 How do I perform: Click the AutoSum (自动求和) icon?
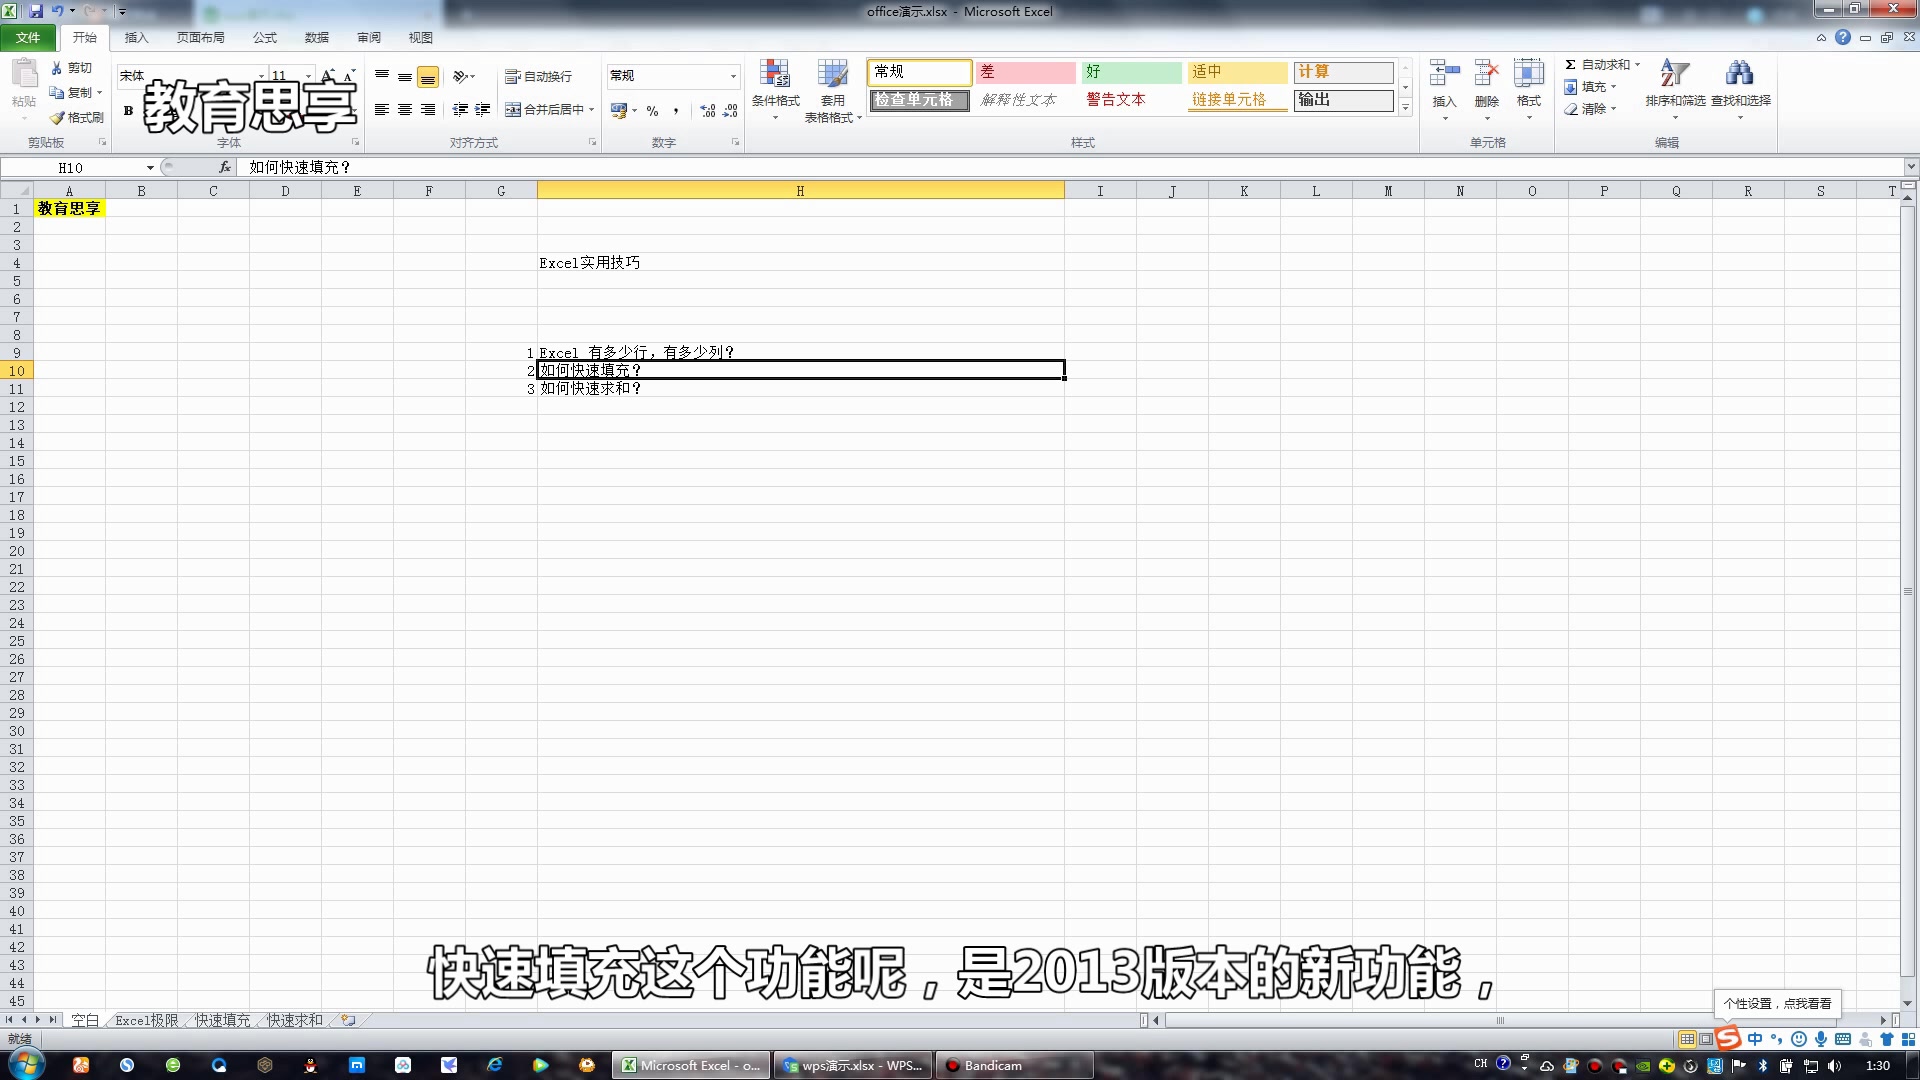point(1570,64)
